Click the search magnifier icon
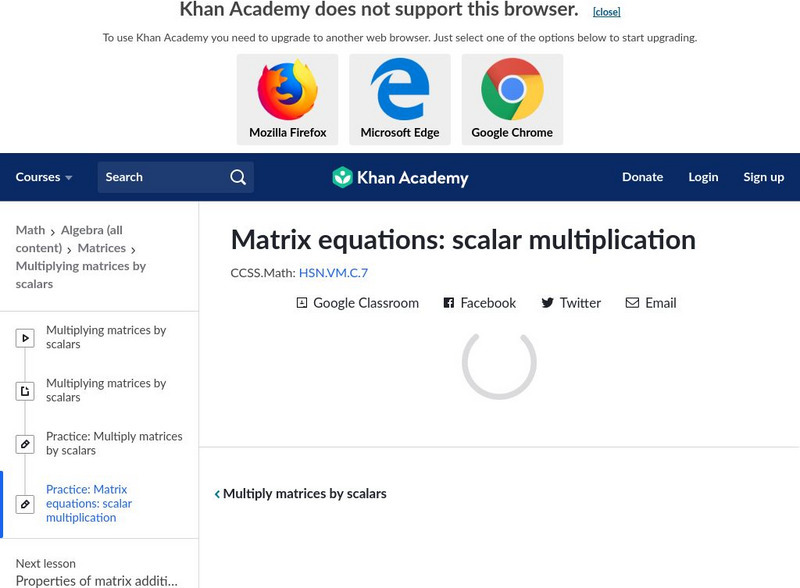 (238, 177)
